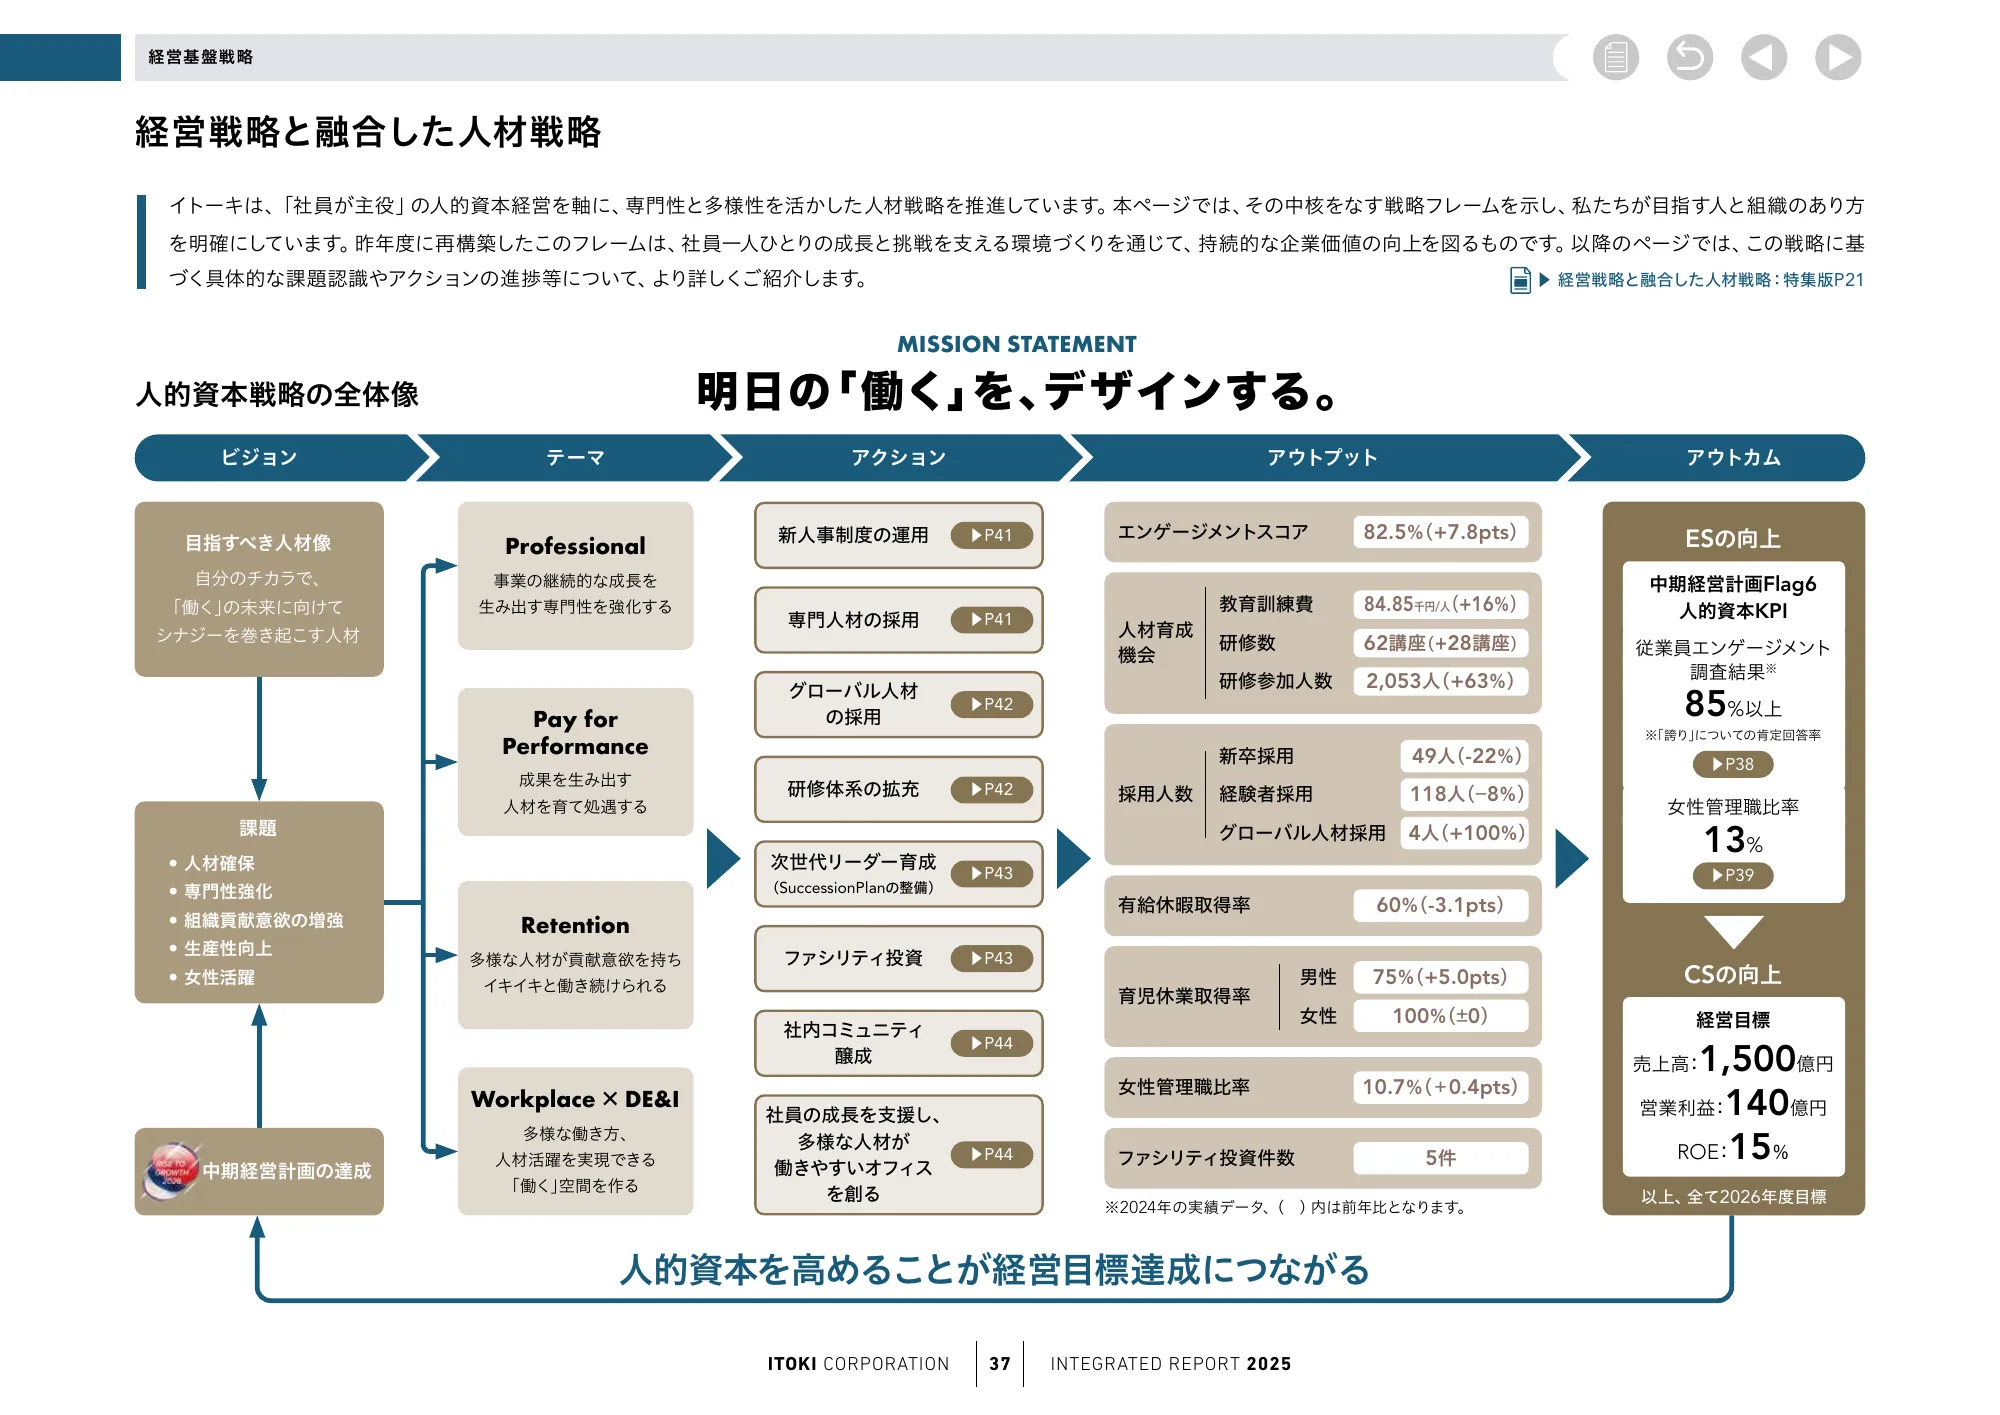Click the return-to-previous-view arrow icon
The image size is (2000, 1415).
[1691, 57]
